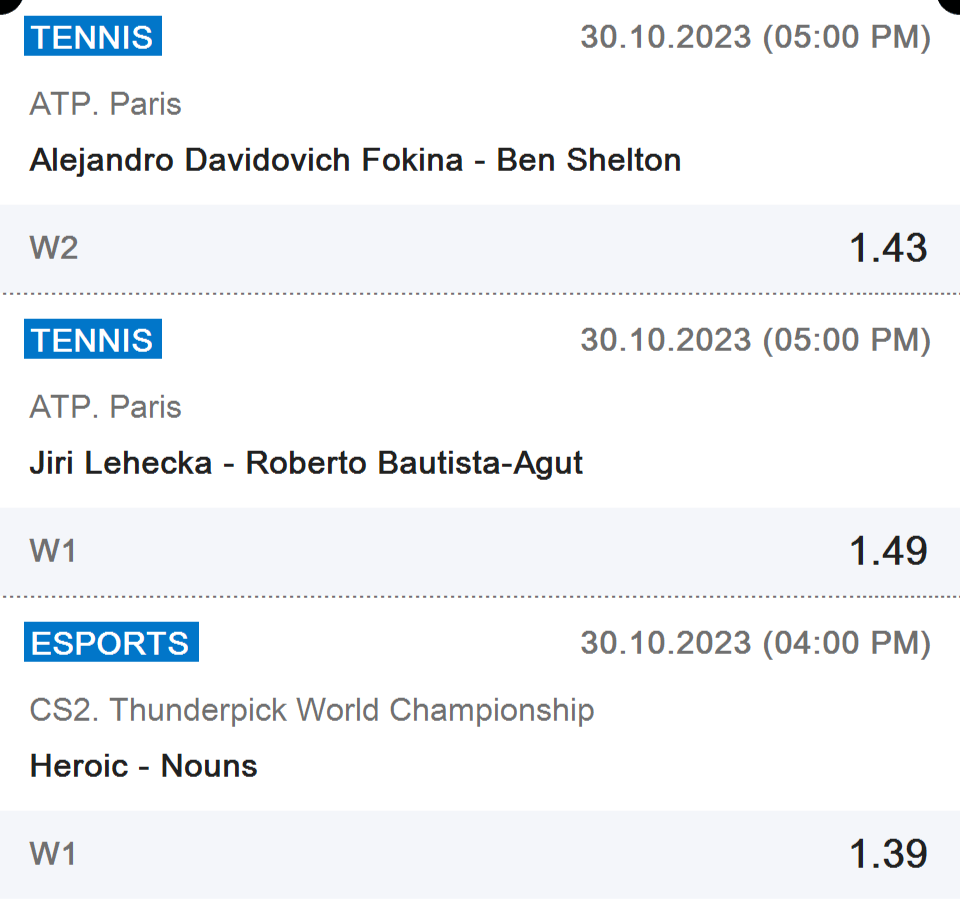Viewport: 960px width, 899px height.
Task: Click the Heroic team name
Action: point(79,766)
